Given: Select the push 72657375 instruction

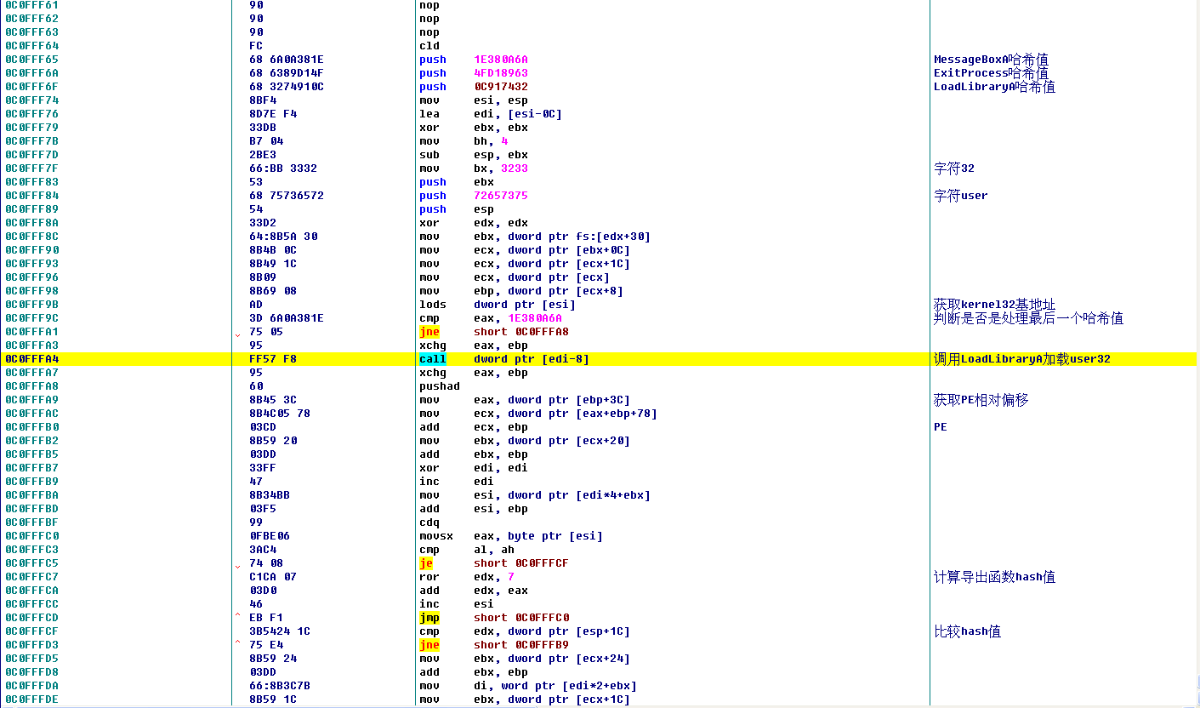Looking at the screenshot, I should [474, 196].
